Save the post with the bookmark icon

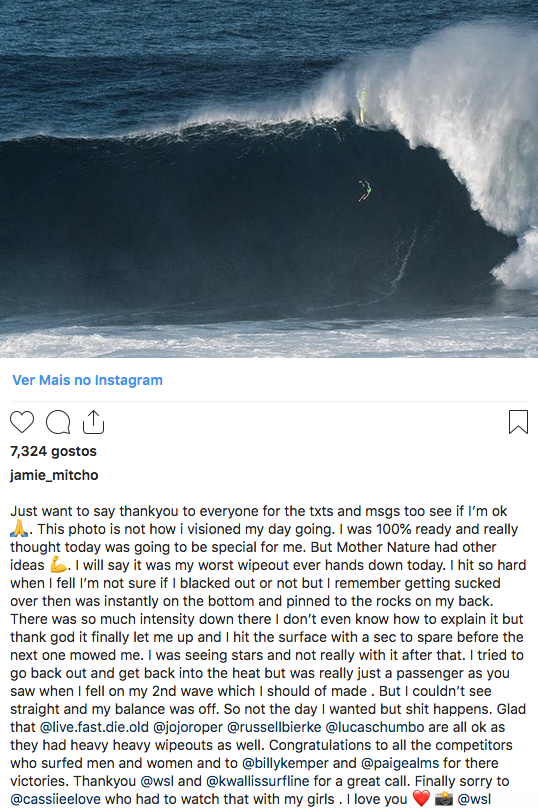coord(518,422)
